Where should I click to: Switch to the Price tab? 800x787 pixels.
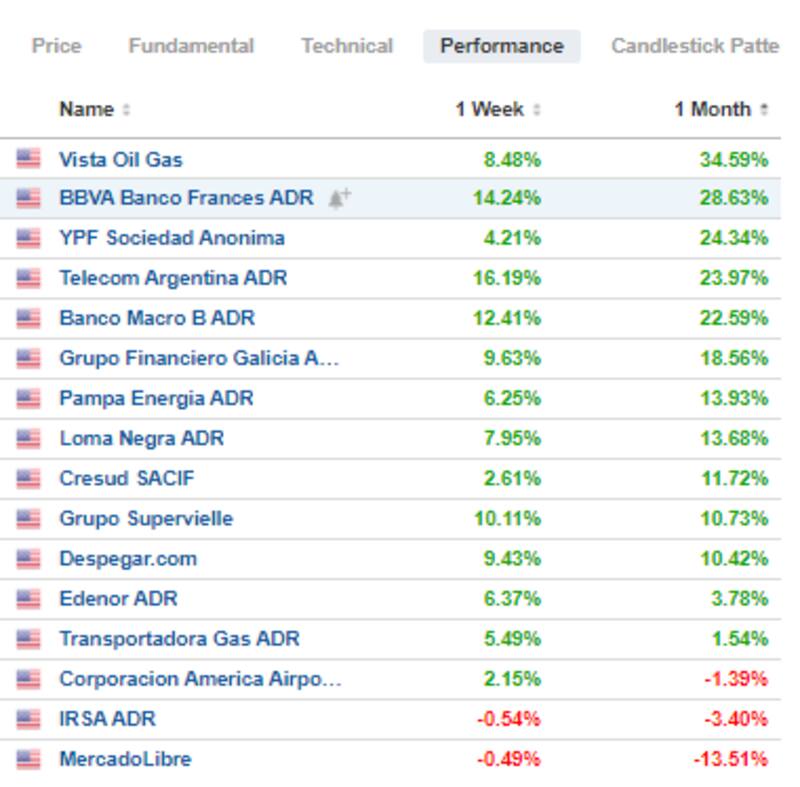coord(56,46)
